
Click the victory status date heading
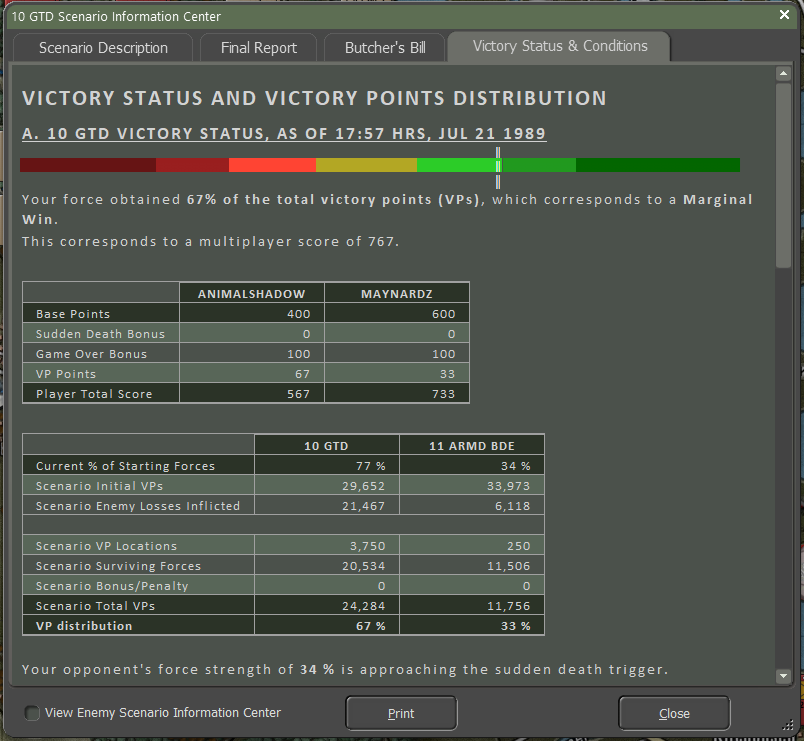click(284, 134)
